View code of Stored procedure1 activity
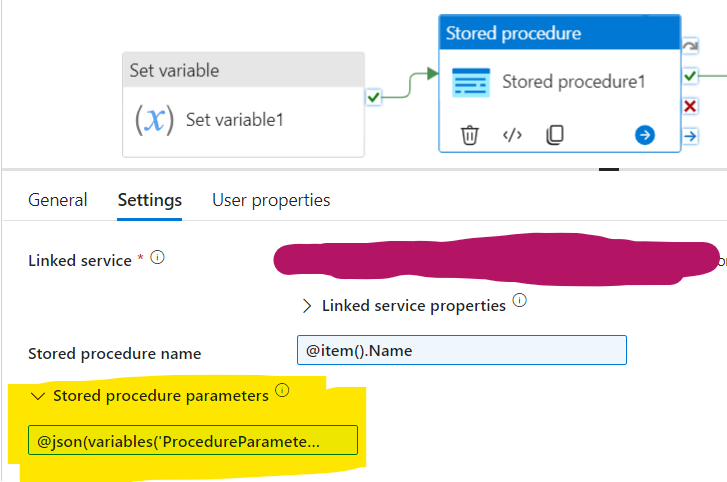727x482 pixels. pos(512,135)
